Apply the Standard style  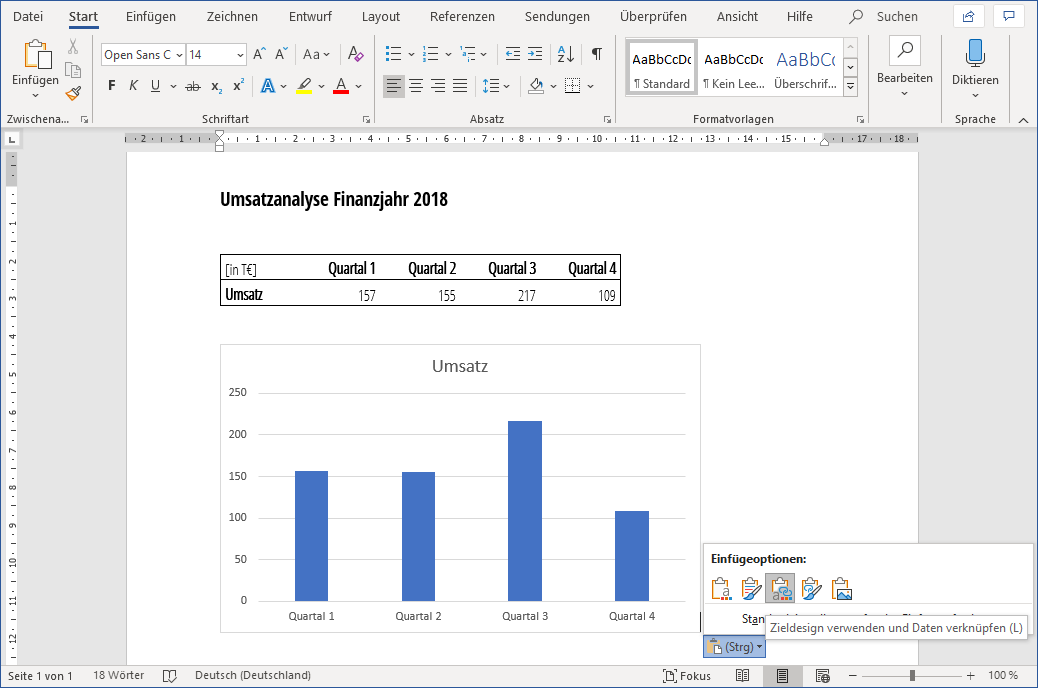point(661,68)
